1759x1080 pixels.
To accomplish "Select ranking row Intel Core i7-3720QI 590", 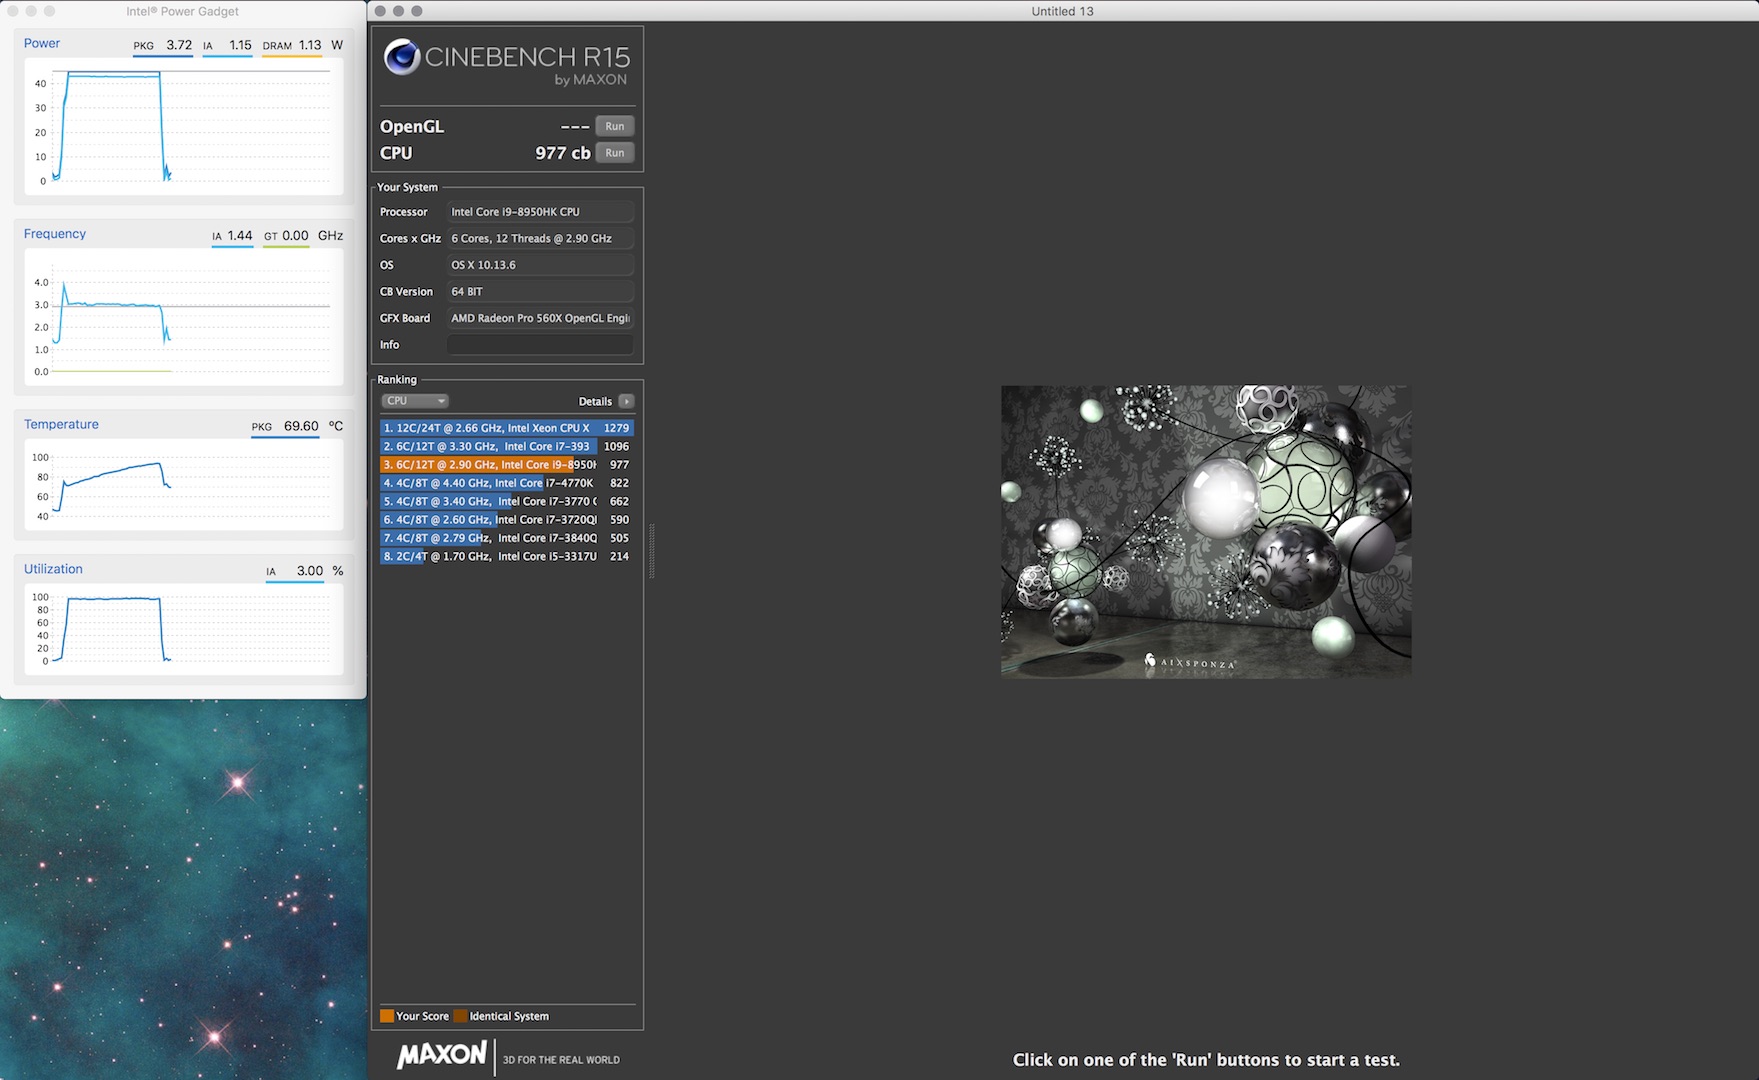I will [x=506, y=520].
